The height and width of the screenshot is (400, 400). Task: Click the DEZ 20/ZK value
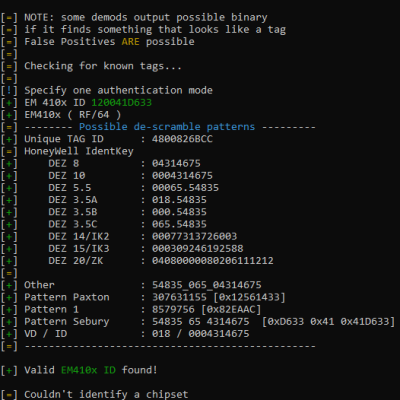point(213,261)
